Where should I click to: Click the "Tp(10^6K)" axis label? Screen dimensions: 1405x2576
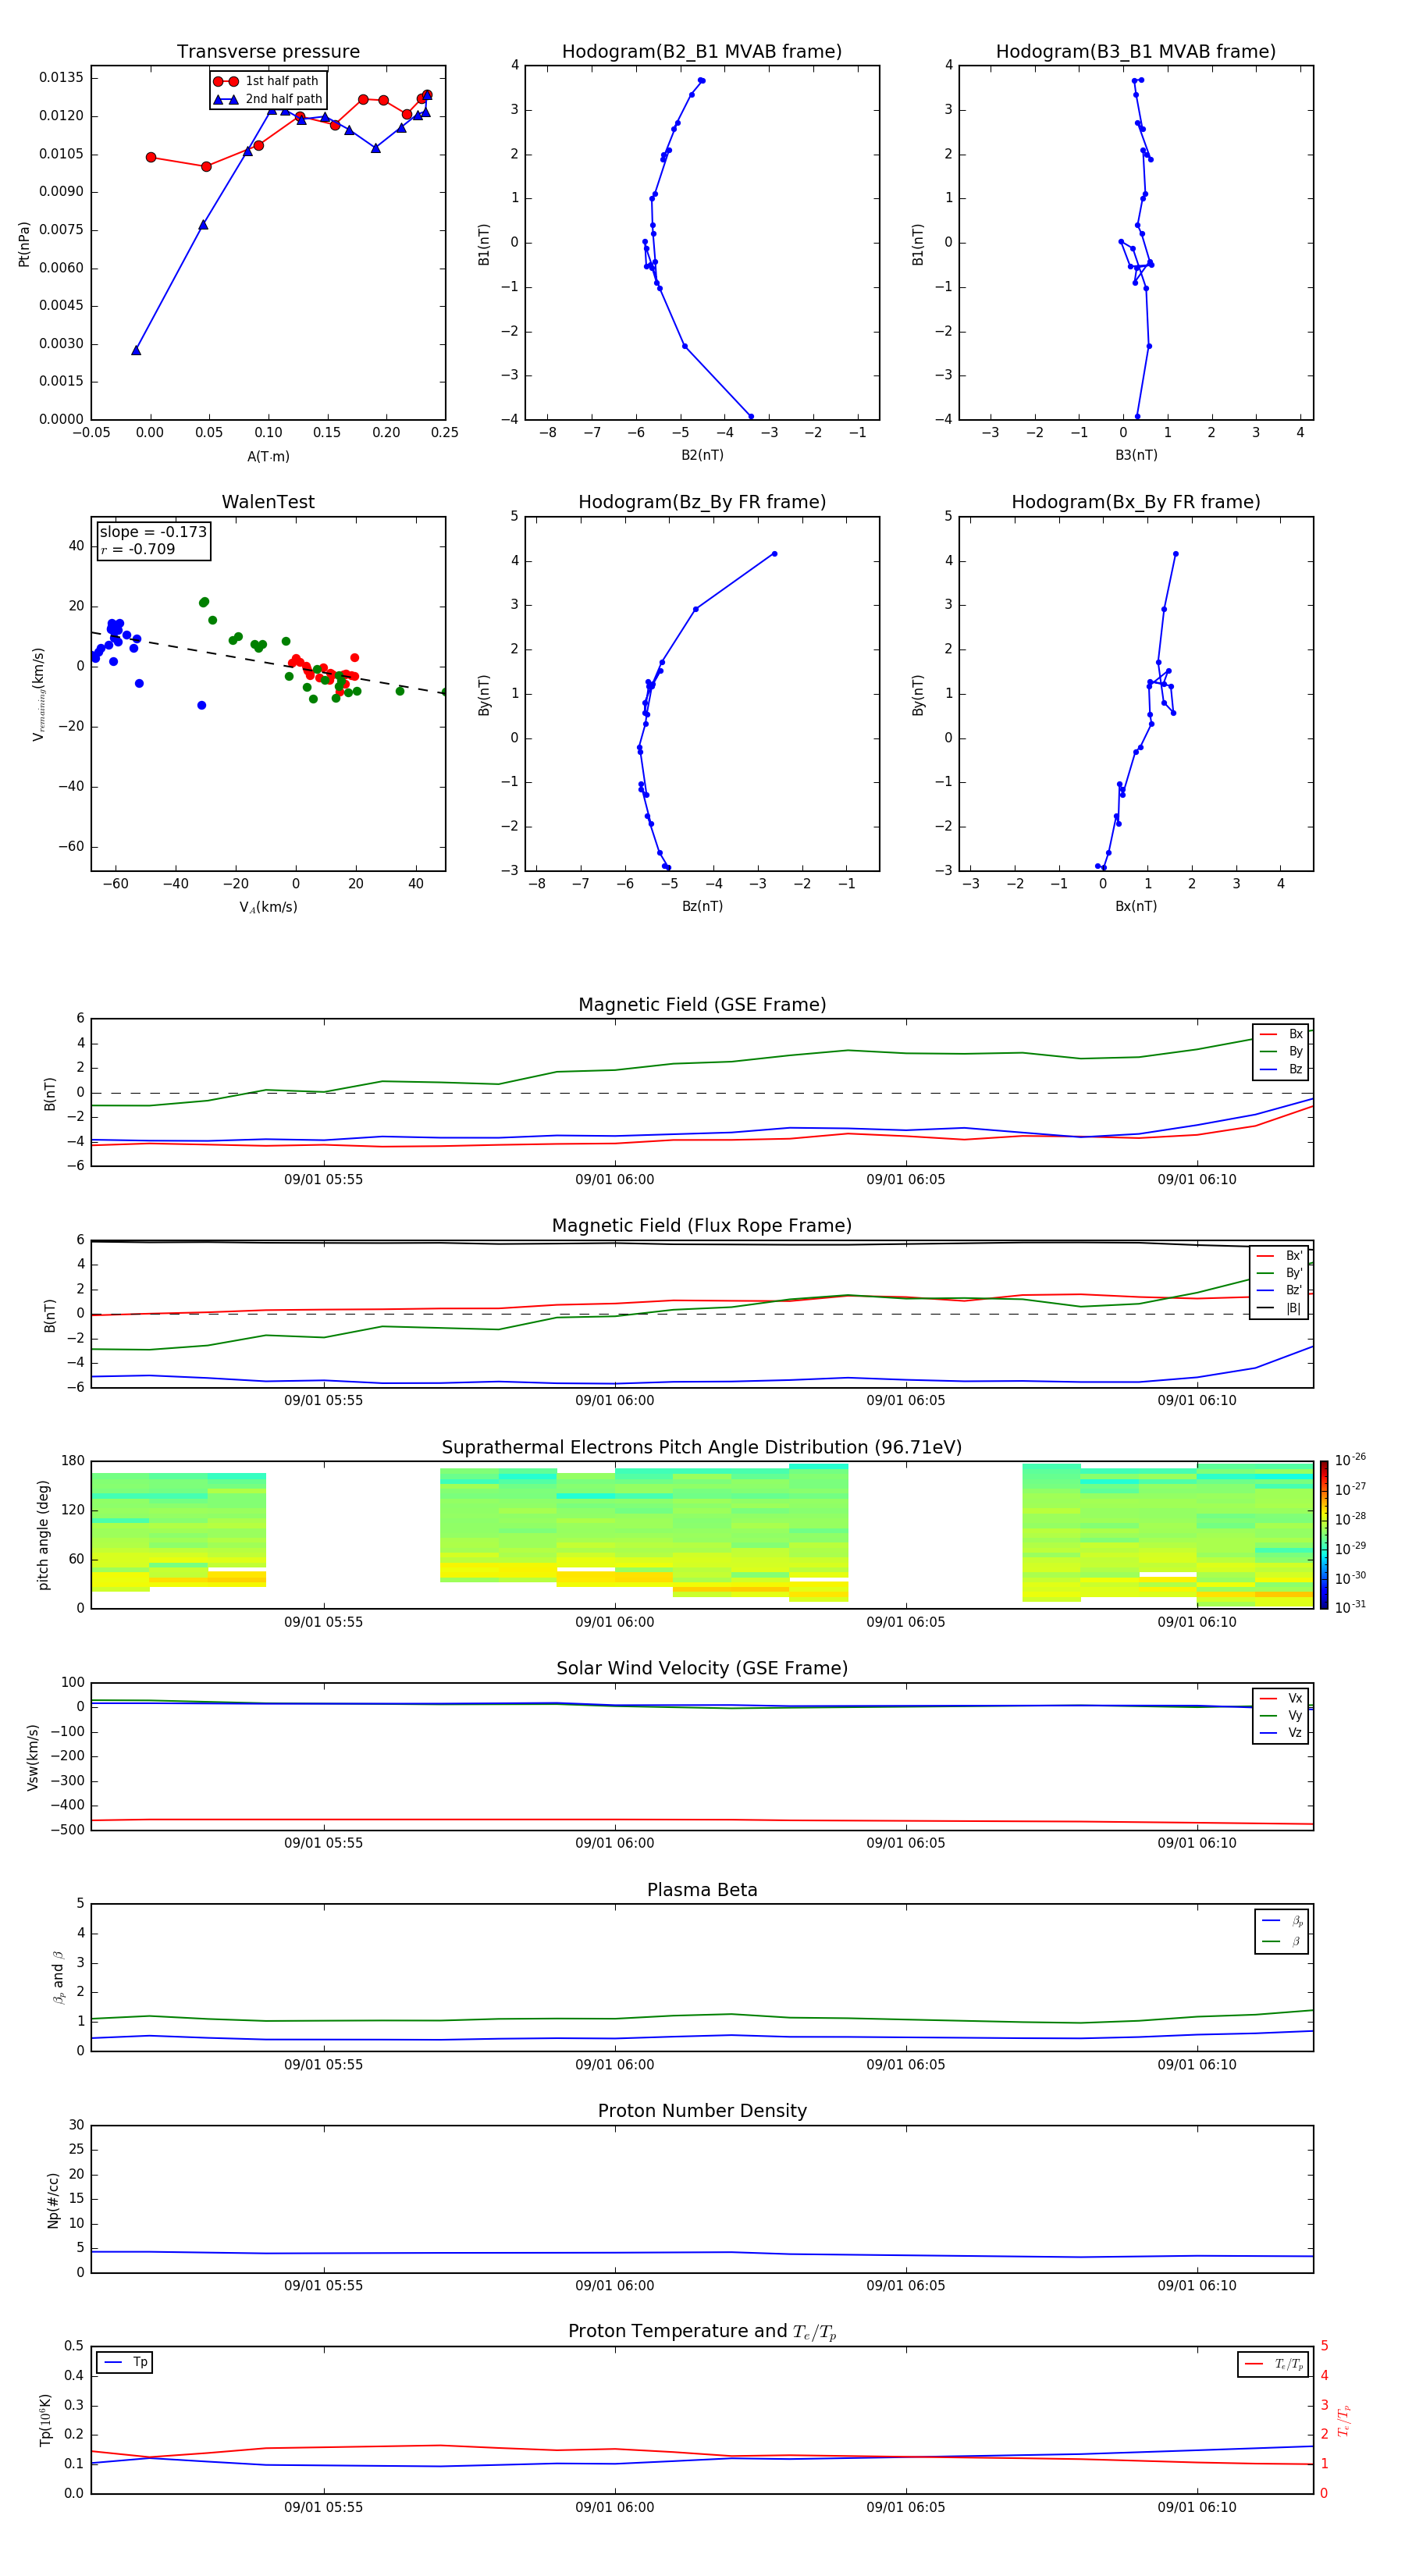(45, 2420)
